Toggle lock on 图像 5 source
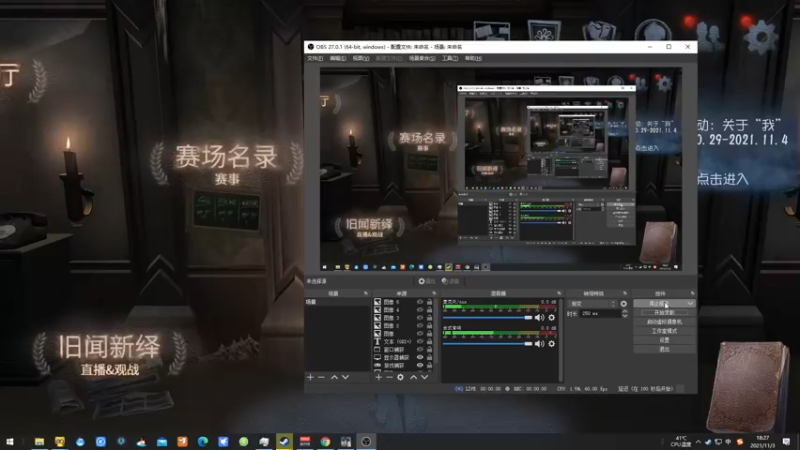 pyautogui.click(x=430, y=302)
